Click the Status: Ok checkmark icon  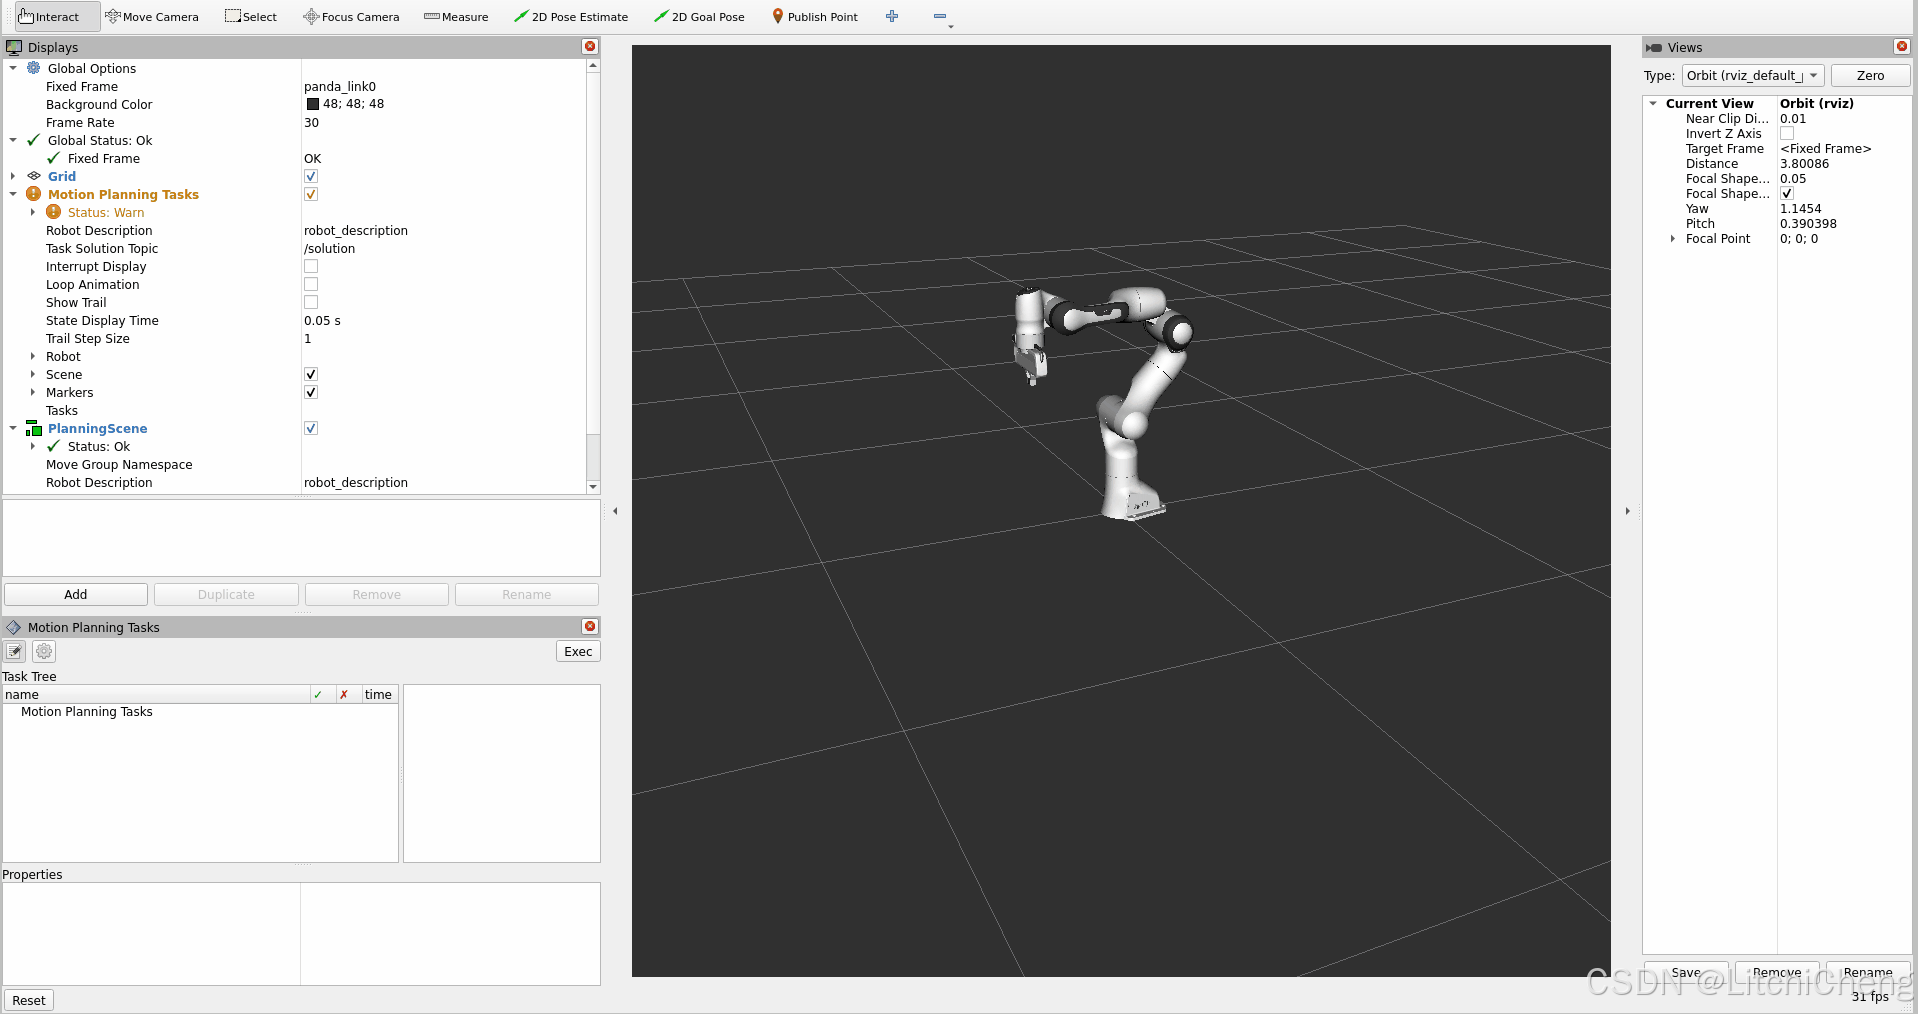(53, 446)
